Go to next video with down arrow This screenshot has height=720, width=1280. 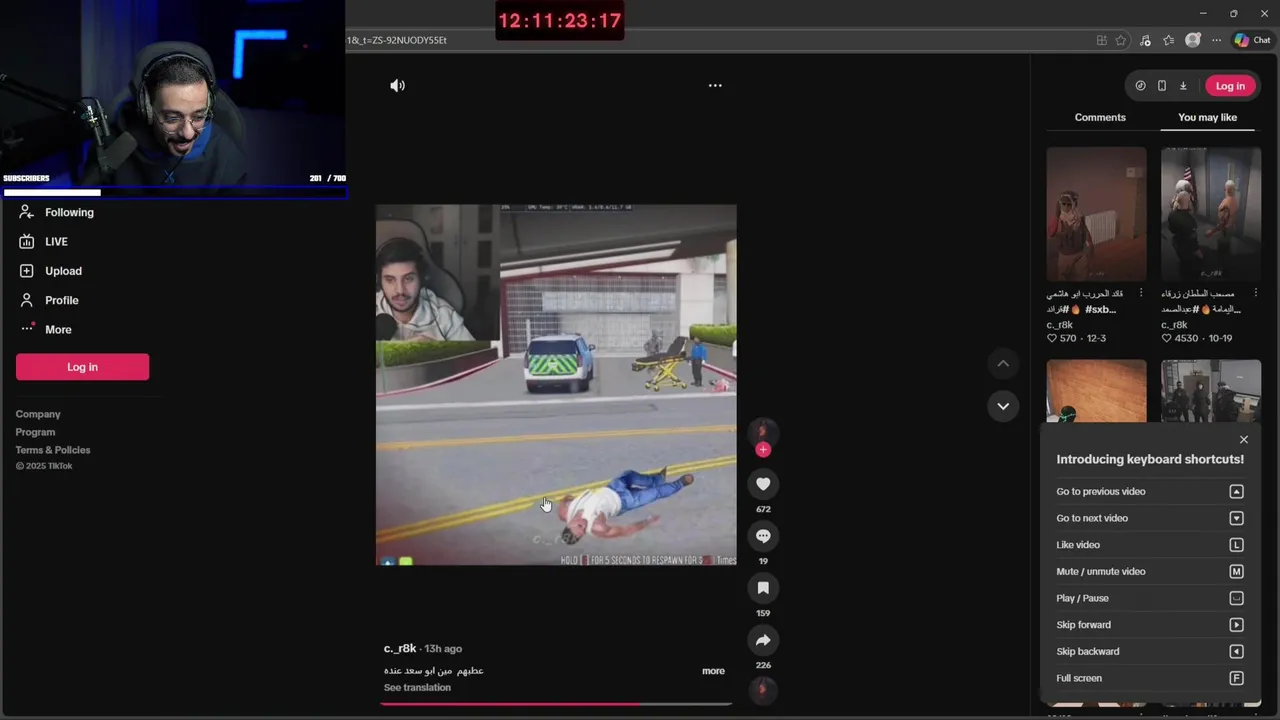[x=1003, y=406]
